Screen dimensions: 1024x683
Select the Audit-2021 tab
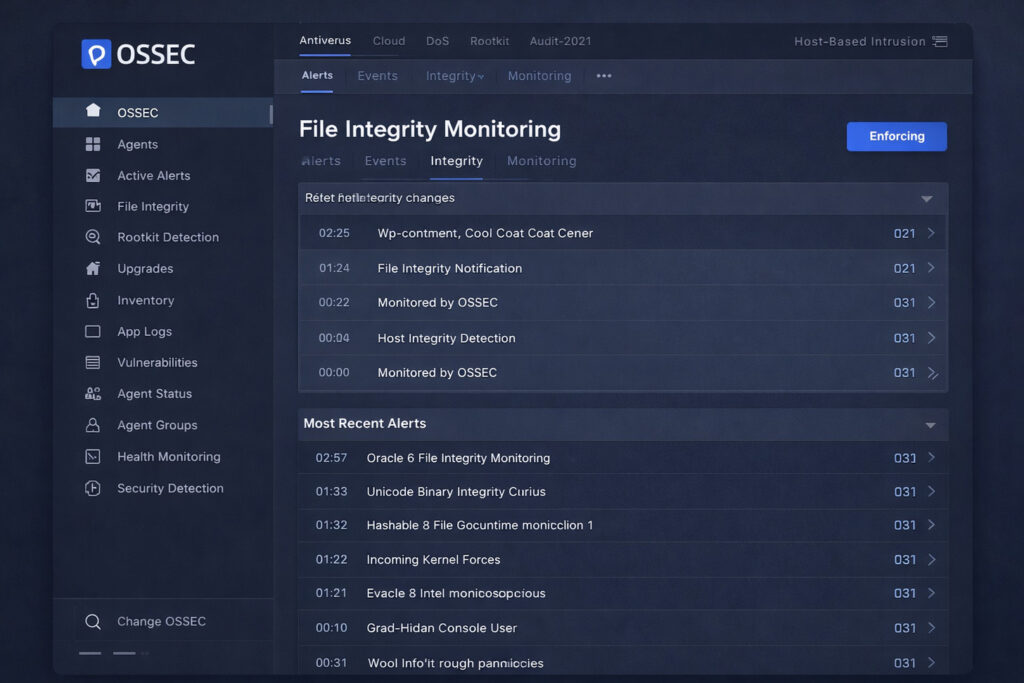point(561,41)
